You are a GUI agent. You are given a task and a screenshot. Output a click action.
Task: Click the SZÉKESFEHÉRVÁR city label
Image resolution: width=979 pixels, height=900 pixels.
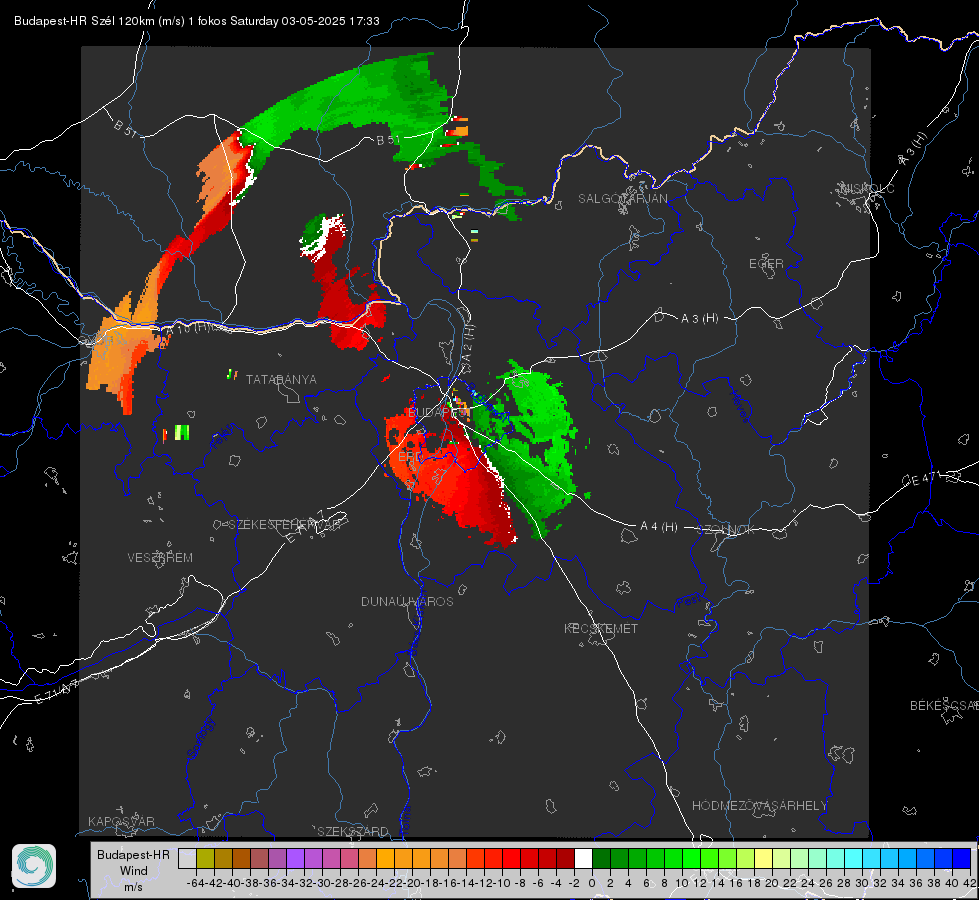pyautogui.click(x=285, y=525)
